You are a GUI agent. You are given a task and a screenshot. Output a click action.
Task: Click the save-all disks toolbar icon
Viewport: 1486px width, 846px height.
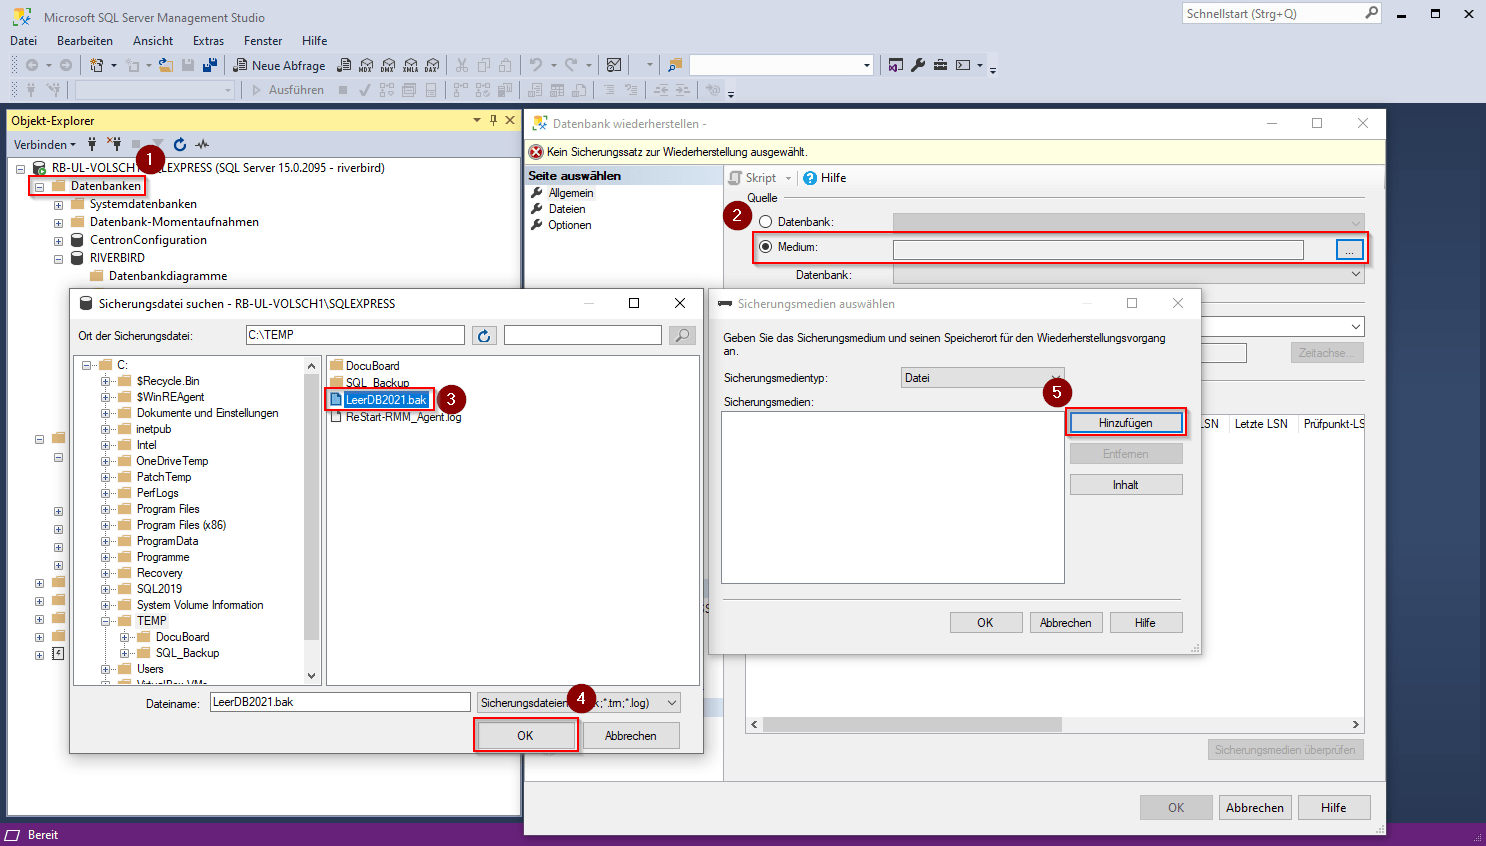pos(210,65)
